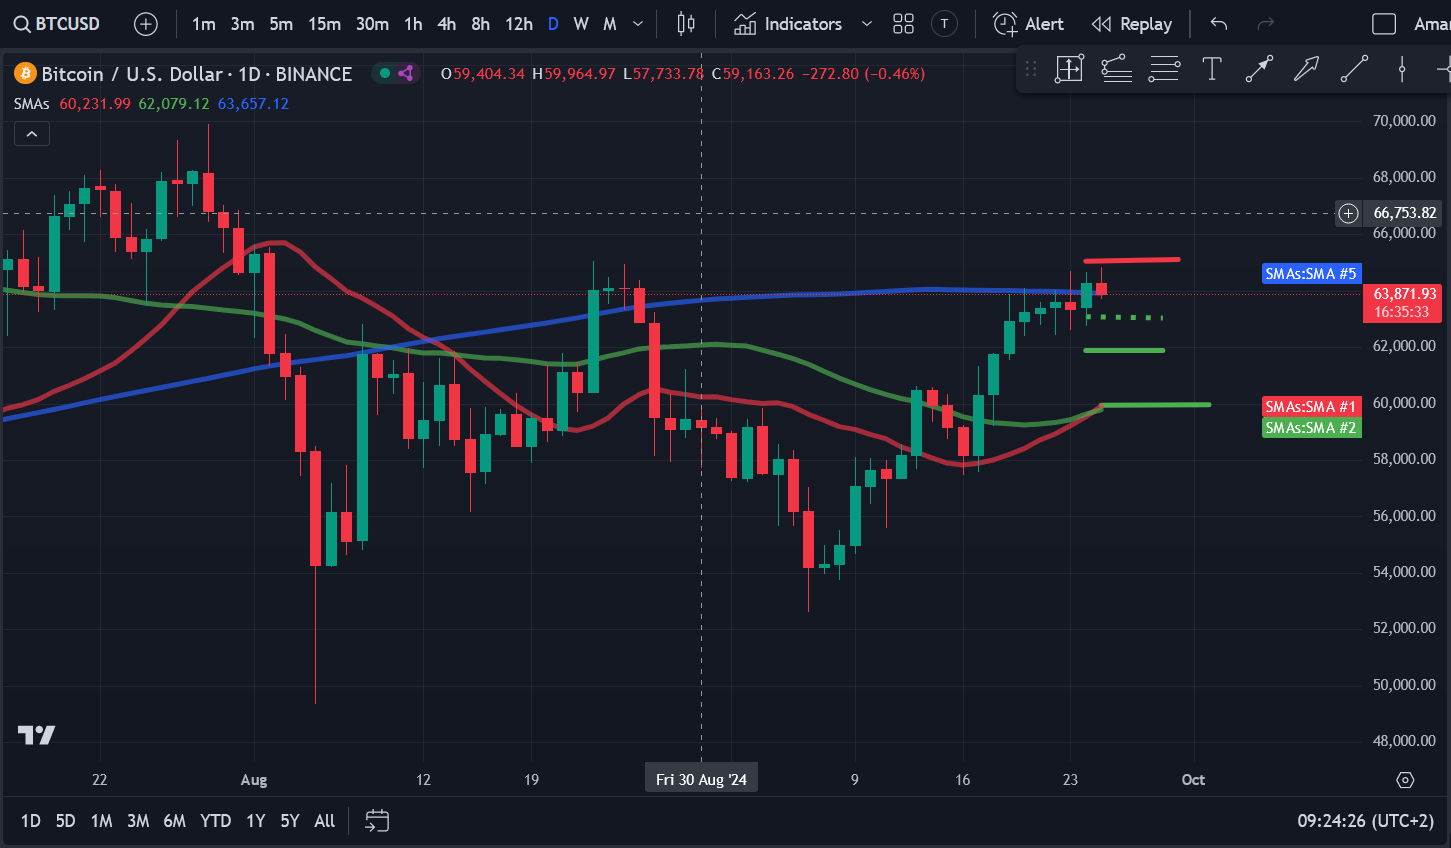The height and width of the screenshot is (848, 1451).
Task: Select the Arrow drawing tool
Action: click(1306, 69)
